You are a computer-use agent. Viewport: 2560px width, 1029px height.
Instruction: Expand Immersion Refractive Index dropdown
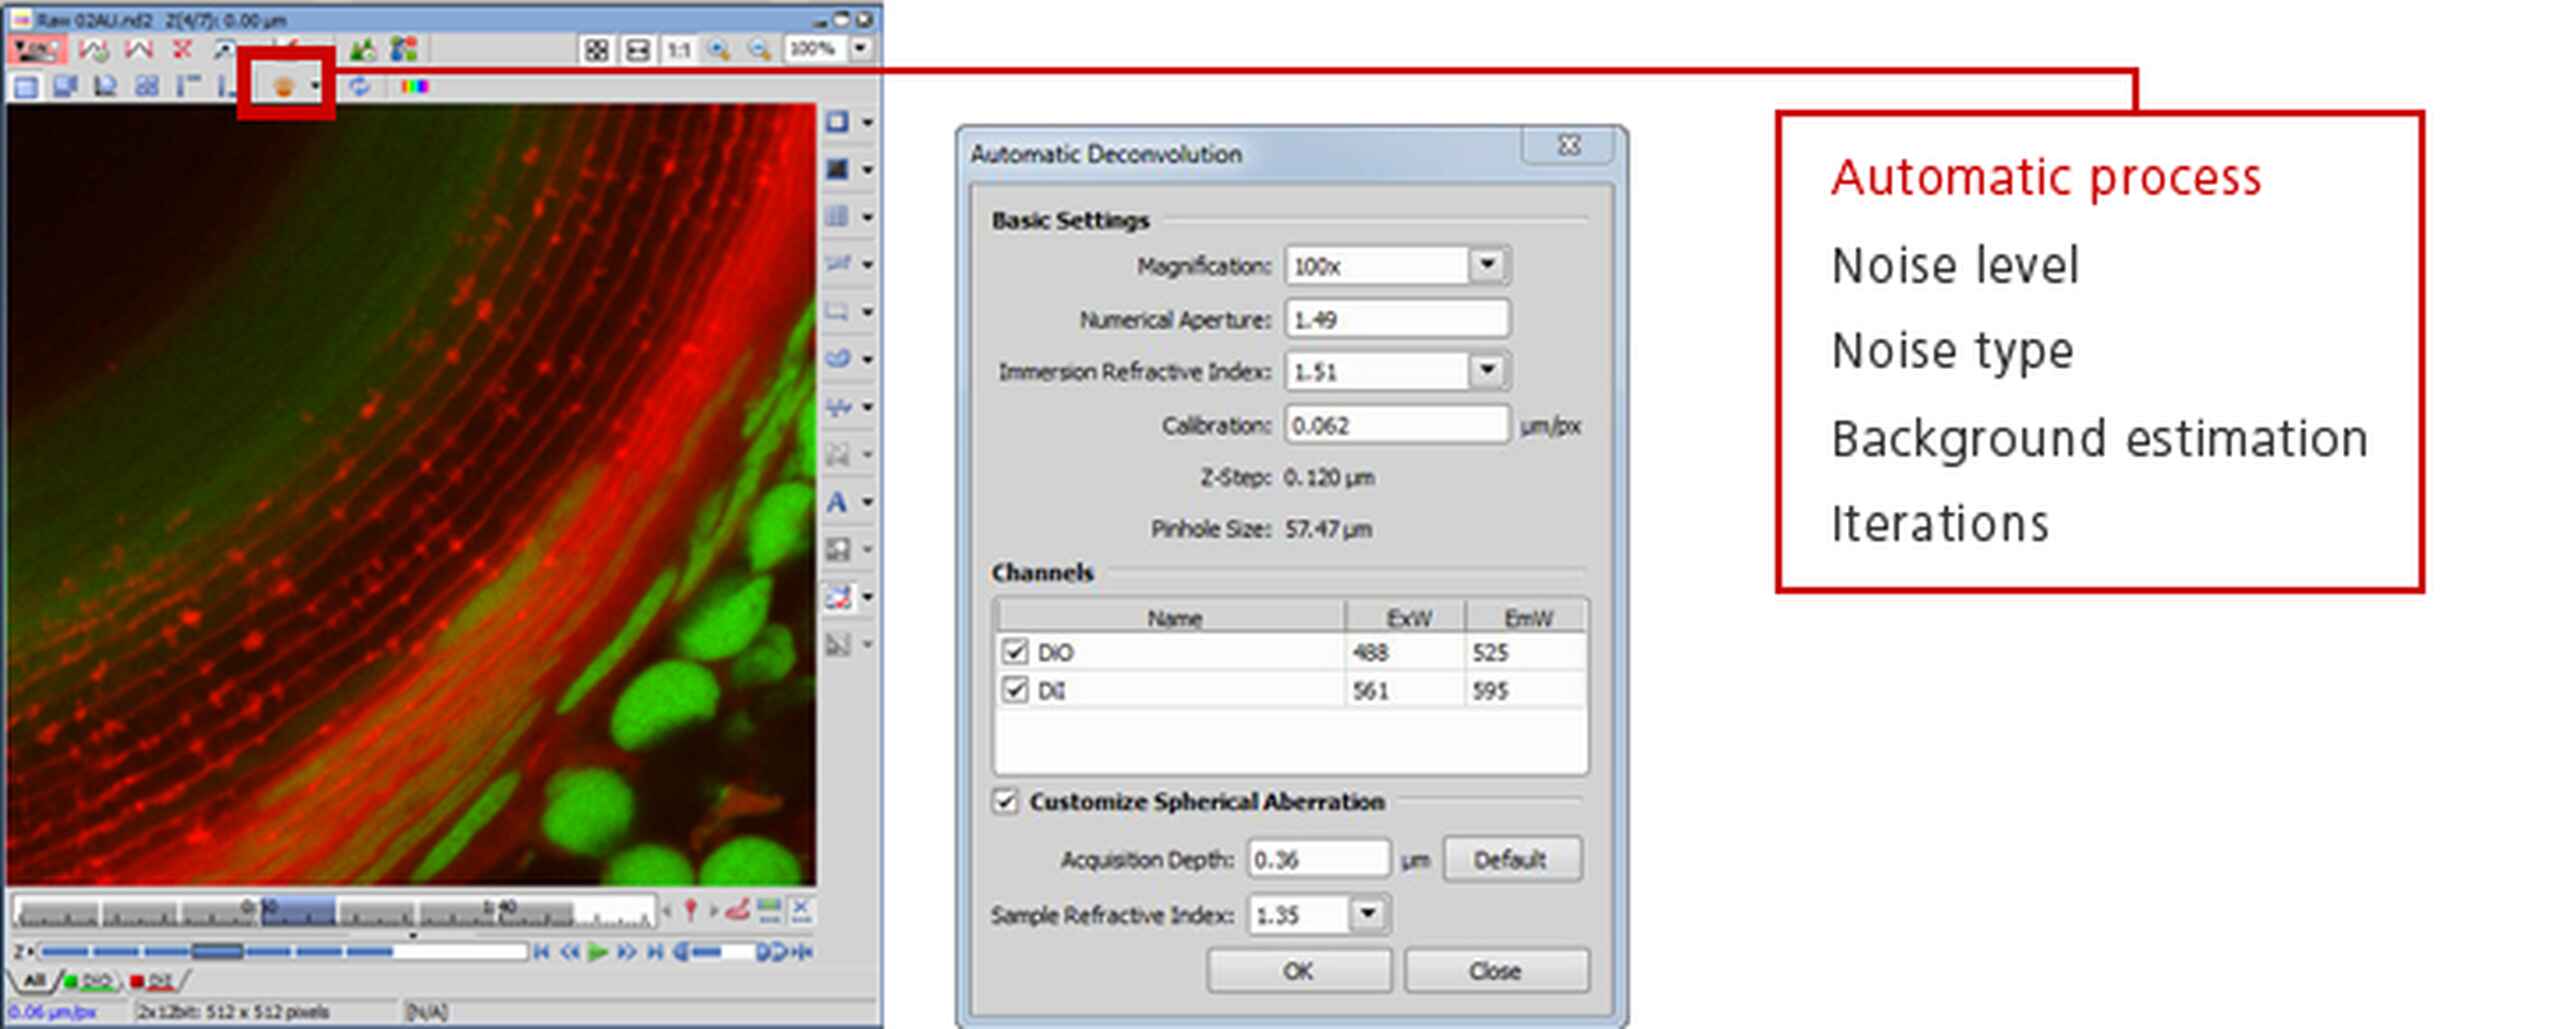point(1487,371)
